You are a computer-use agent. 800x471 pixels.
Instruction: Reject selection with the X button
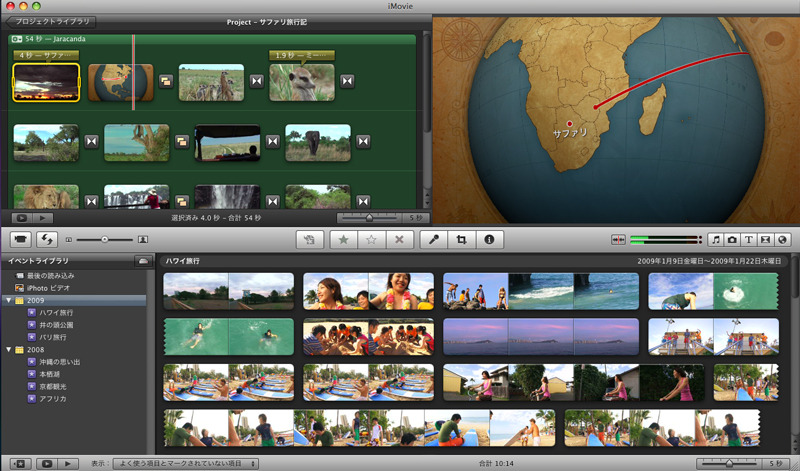point(399,239)
